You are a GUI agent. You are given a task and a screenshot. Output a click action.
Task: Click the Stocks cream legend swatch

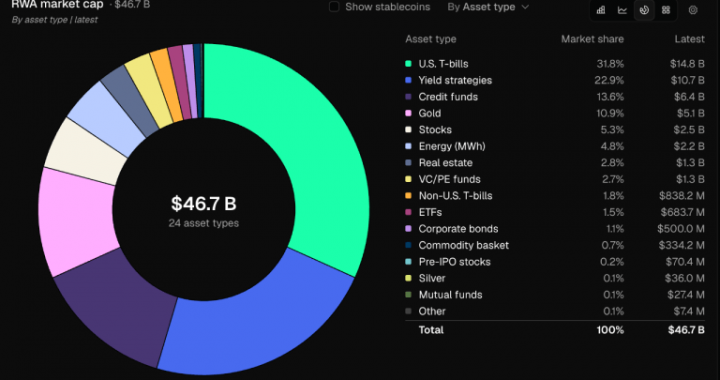408,130
